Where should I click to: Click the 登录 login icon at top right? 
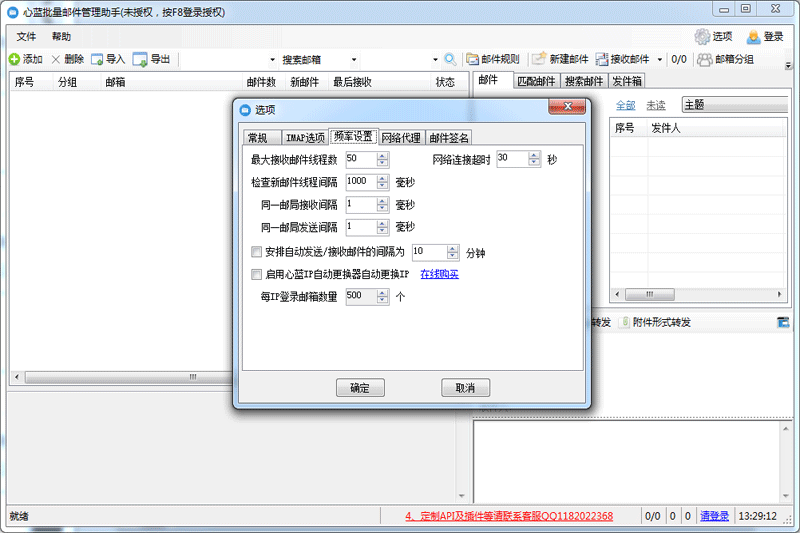tap(754, 36)
